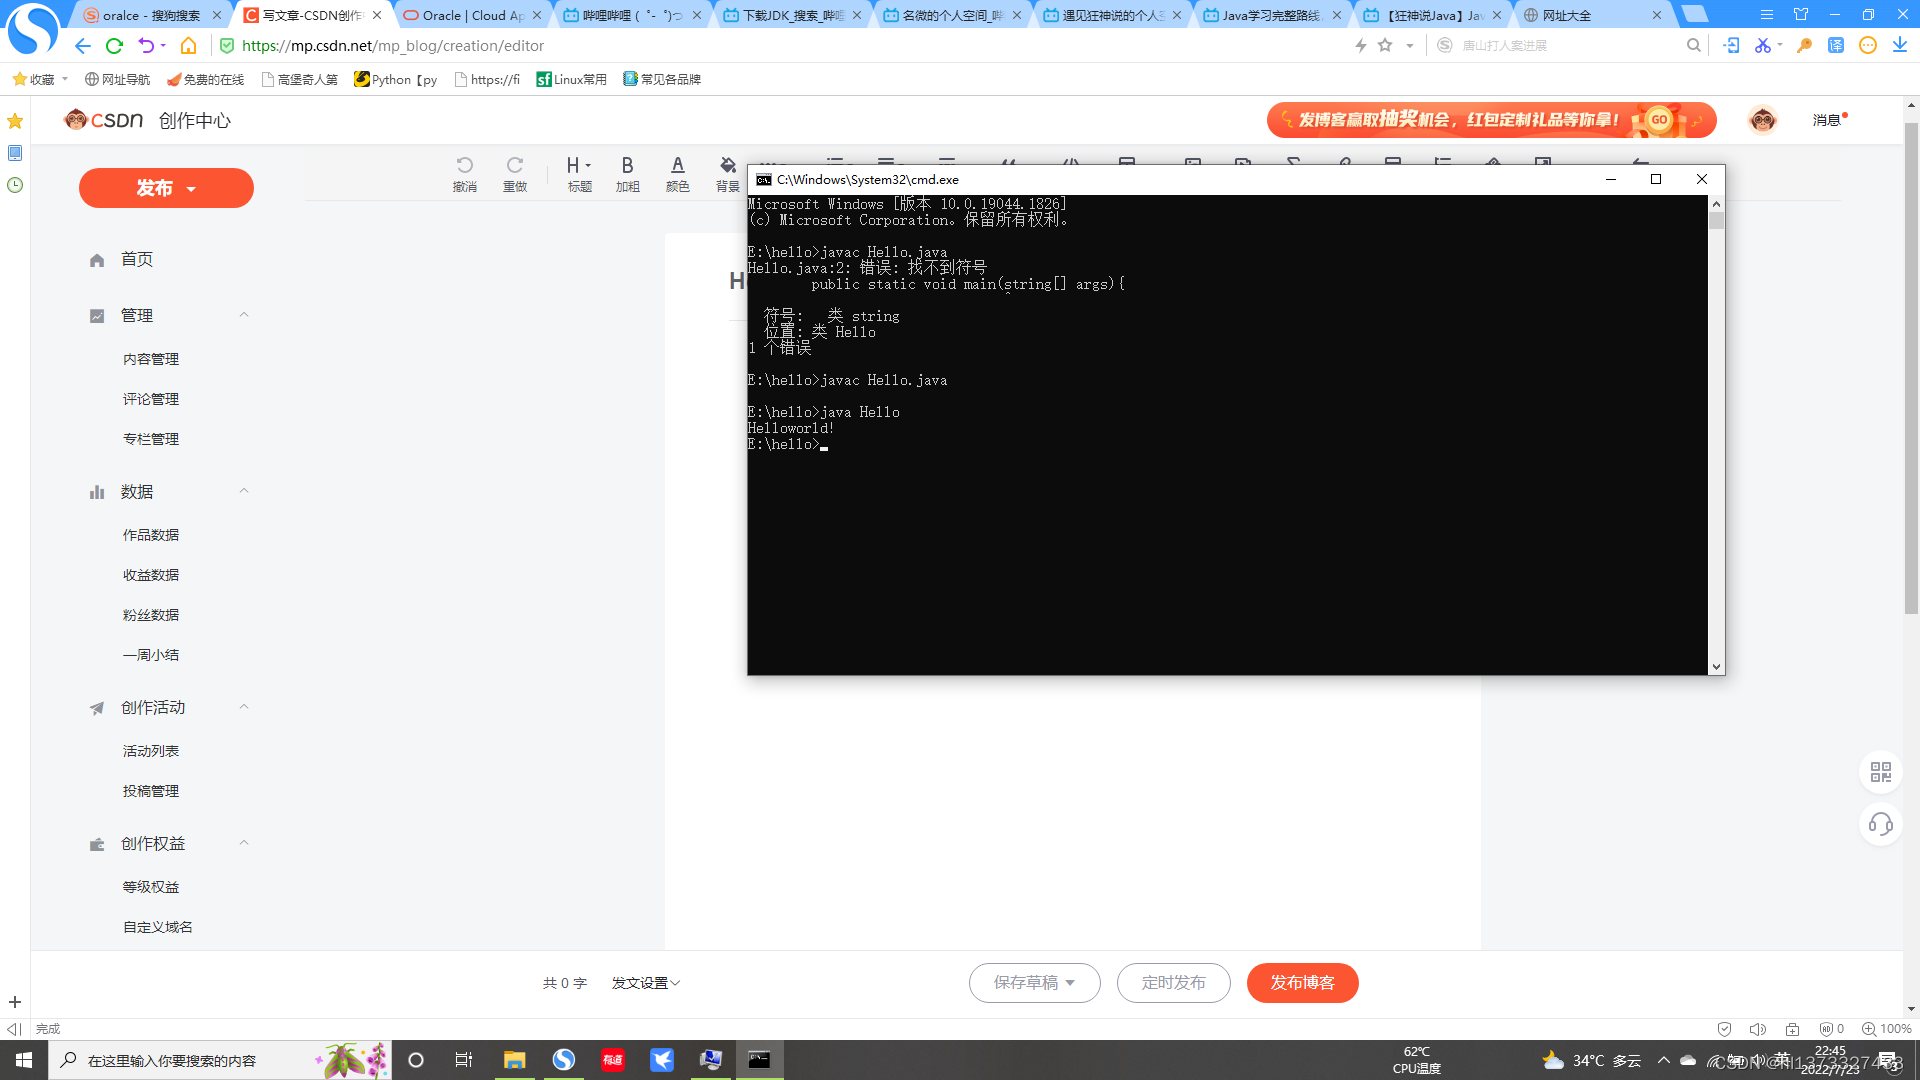Switch to the Oracle Cloud browser tab
Viewport: 1920px width, 1080px height.
[x=463, y=15]
